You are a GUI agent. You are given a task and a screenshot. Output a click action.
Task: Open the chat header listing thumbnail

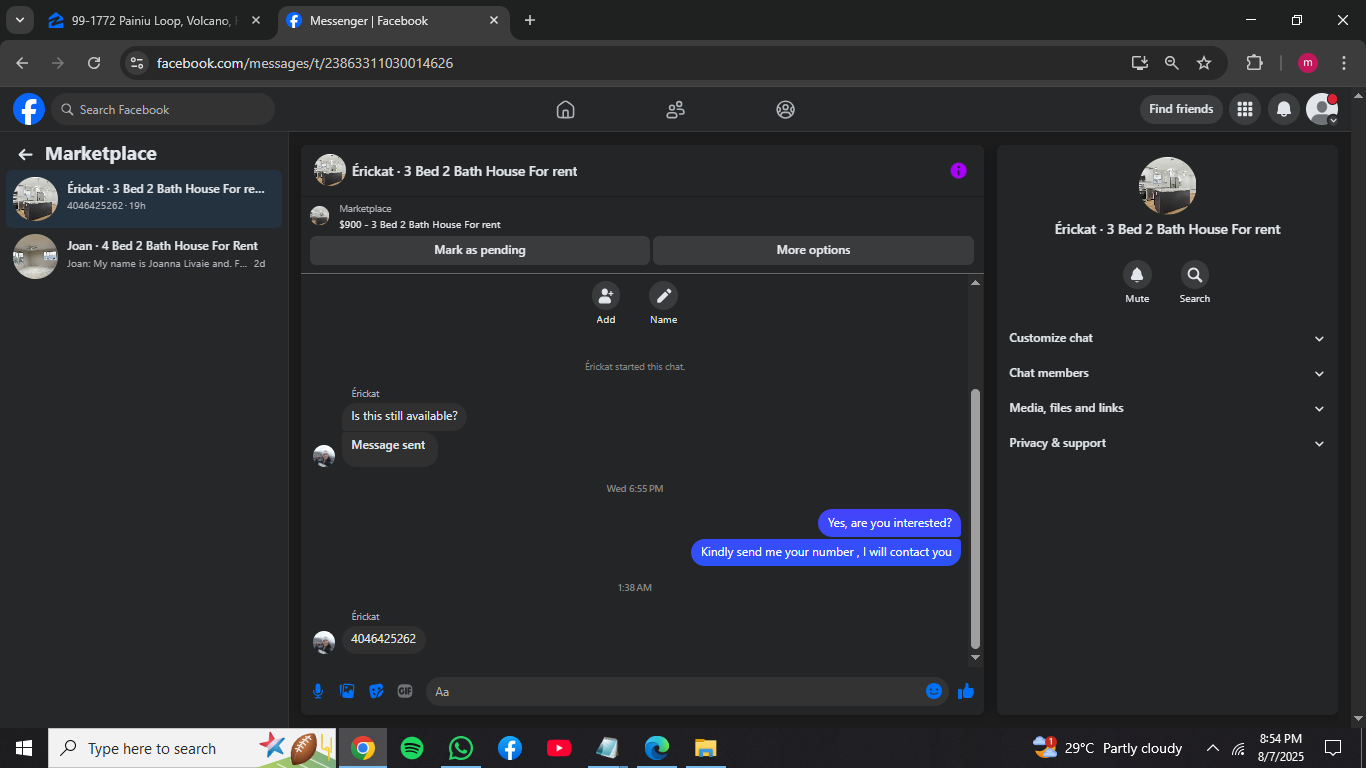pos(330,170)
